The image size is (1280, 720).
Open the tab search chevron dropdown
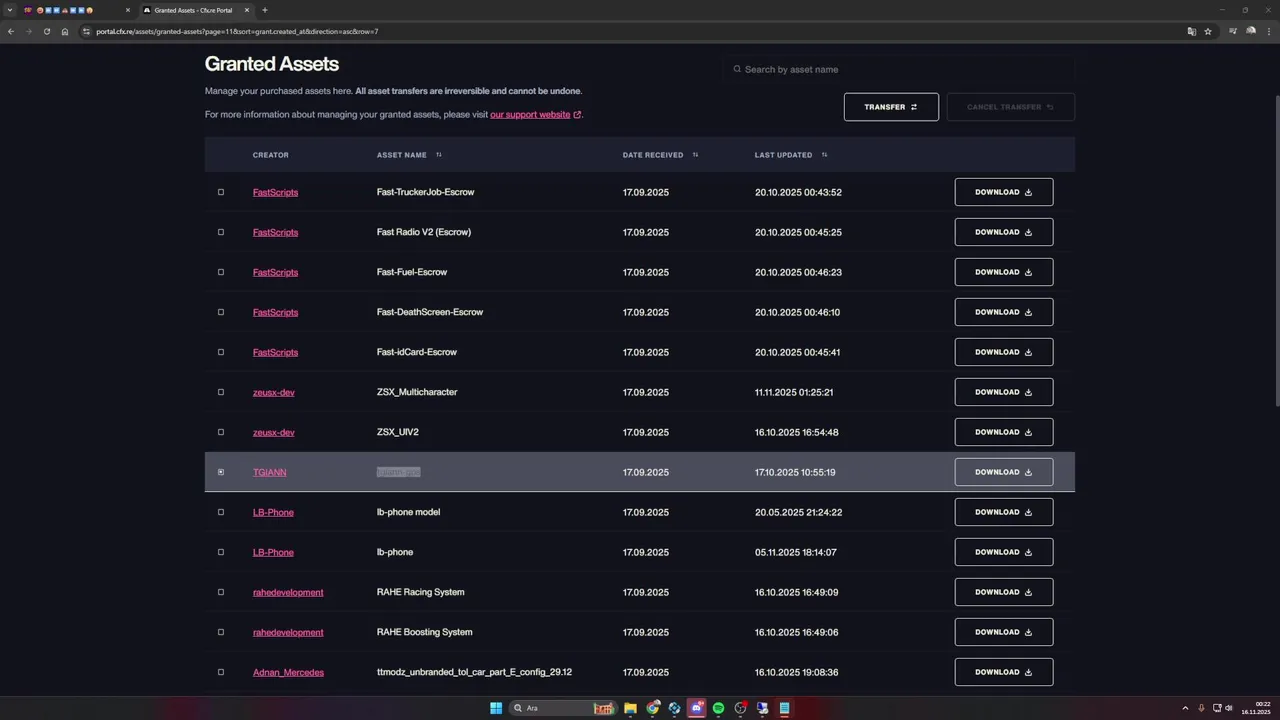point(10,10)
